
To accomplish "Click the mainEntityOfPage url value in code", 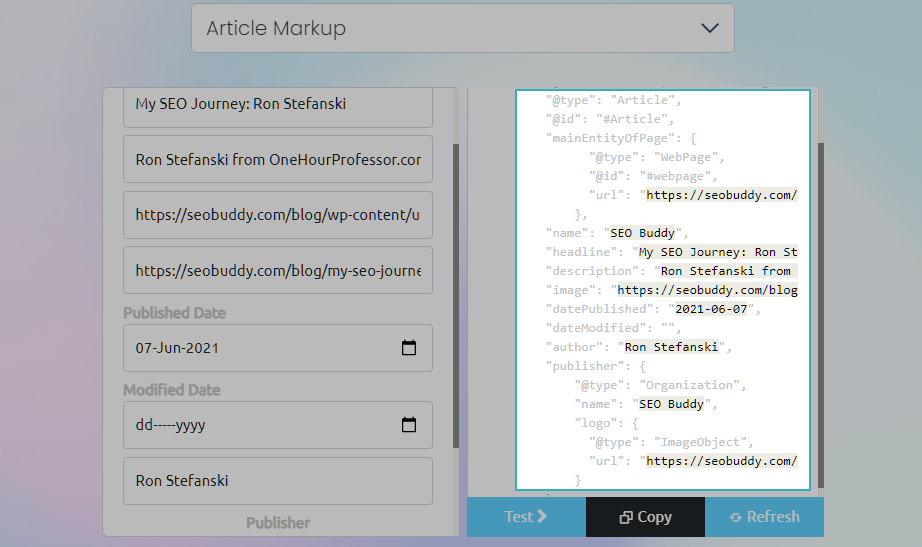I will (721, 195).
